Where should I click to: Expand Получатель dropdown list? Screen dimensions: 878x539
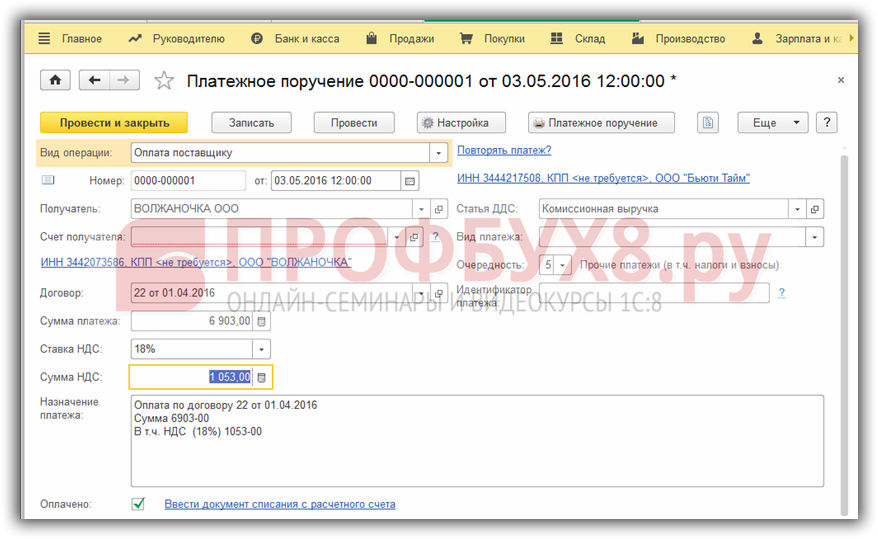[x=421, y=209]
